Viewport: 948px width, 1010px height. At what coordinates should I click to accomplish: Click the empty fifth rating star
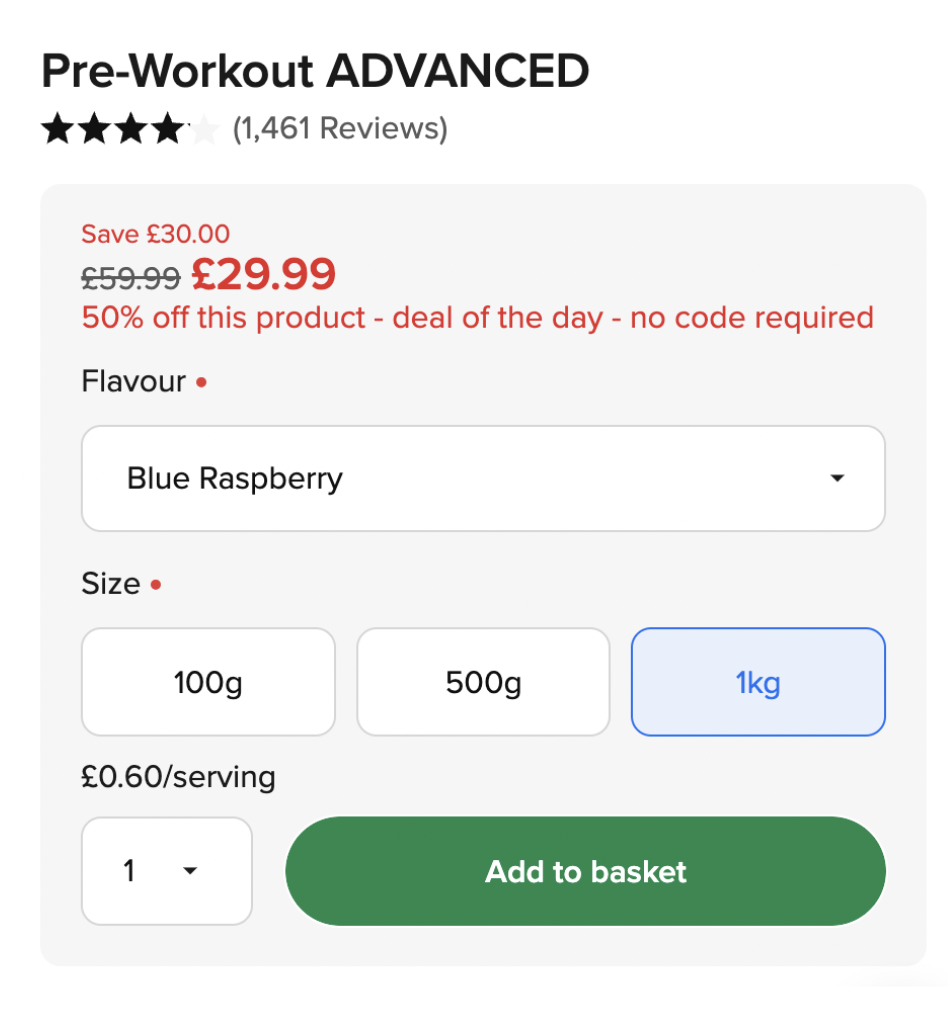[205, 128]
